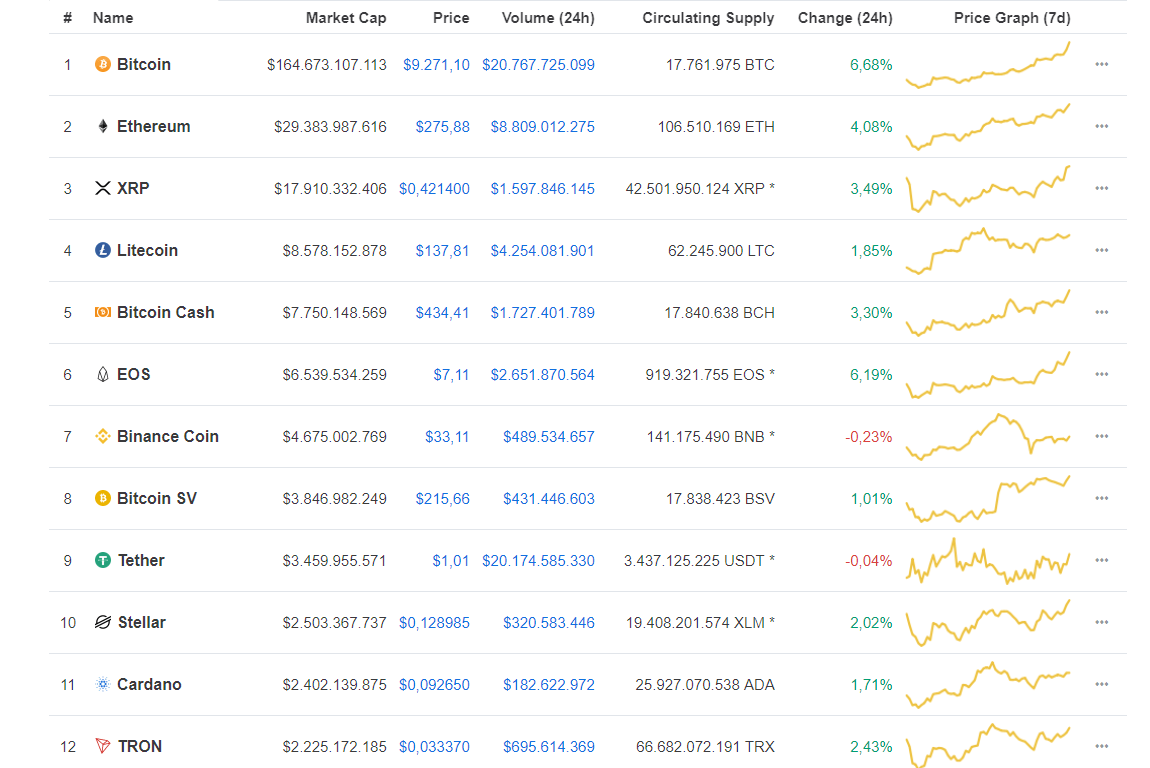Viewport: 1150px width, 768px height.
Task: Click Tether change value -0,04%
Action: 869,560
